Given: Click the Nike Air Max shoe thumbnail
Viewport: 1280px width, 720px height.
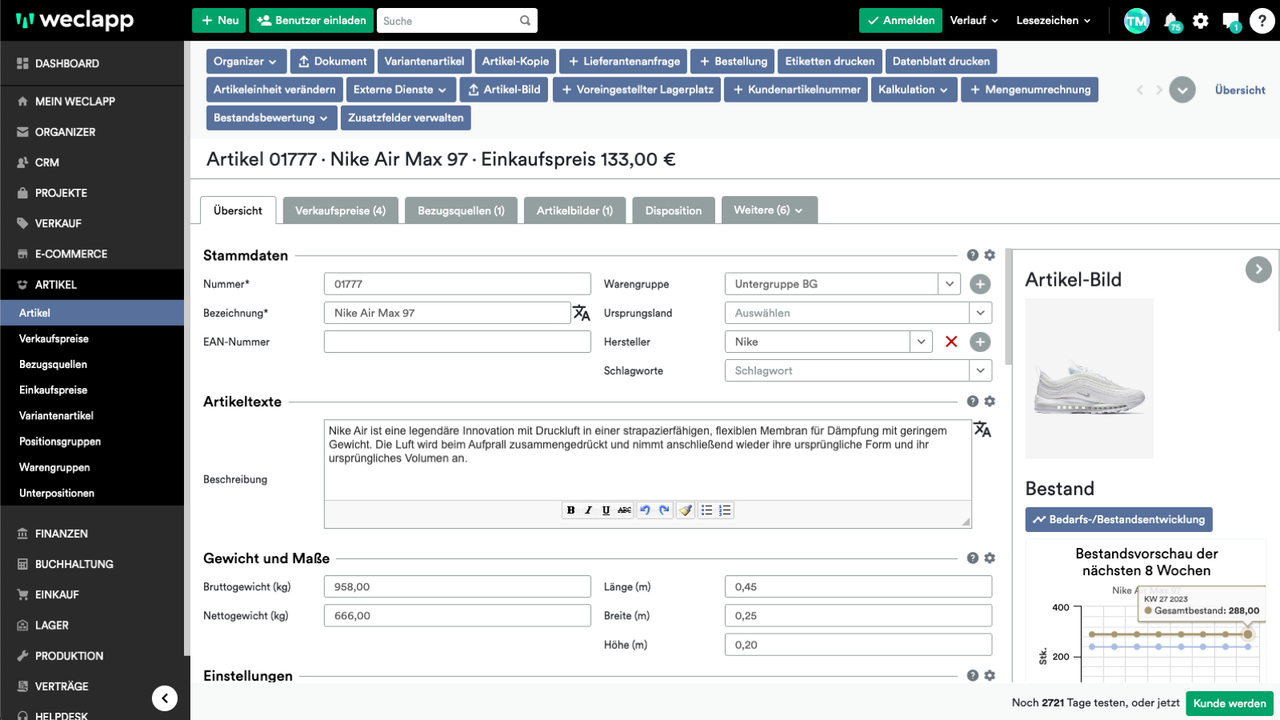Looking at the screenshot, I should (1089, 378).
